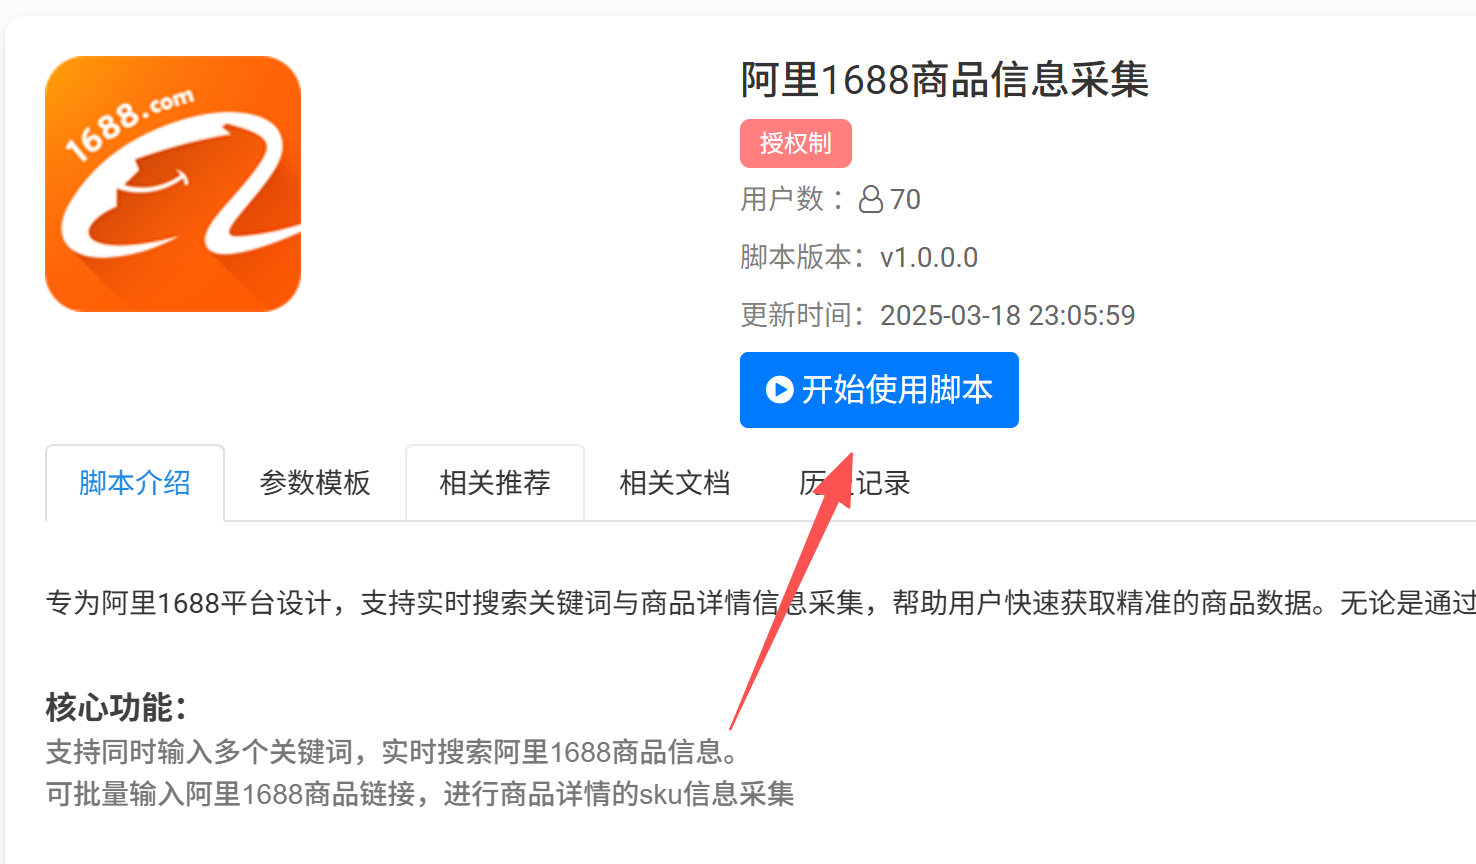Image resolution: width=1476 pixels, height=864 pixels.
Task: Click the line 支持同时输入多个关键词
Action: click(394, 751)
